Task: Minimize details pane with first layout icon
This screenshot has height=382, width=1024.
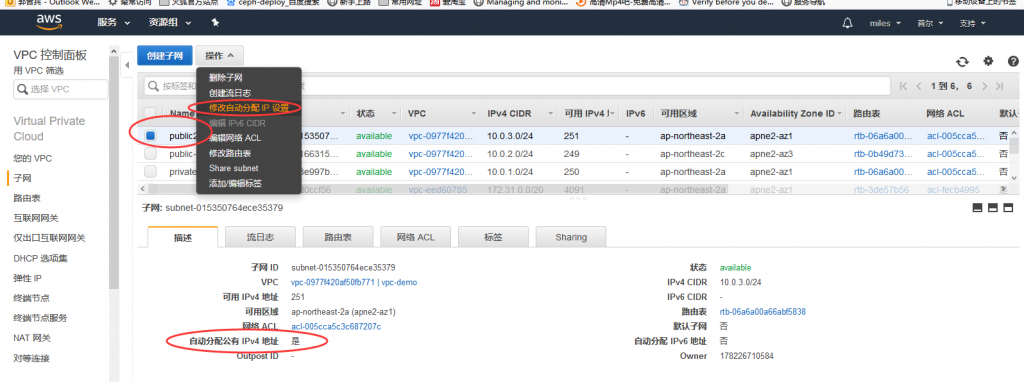Action: [978, 208]
